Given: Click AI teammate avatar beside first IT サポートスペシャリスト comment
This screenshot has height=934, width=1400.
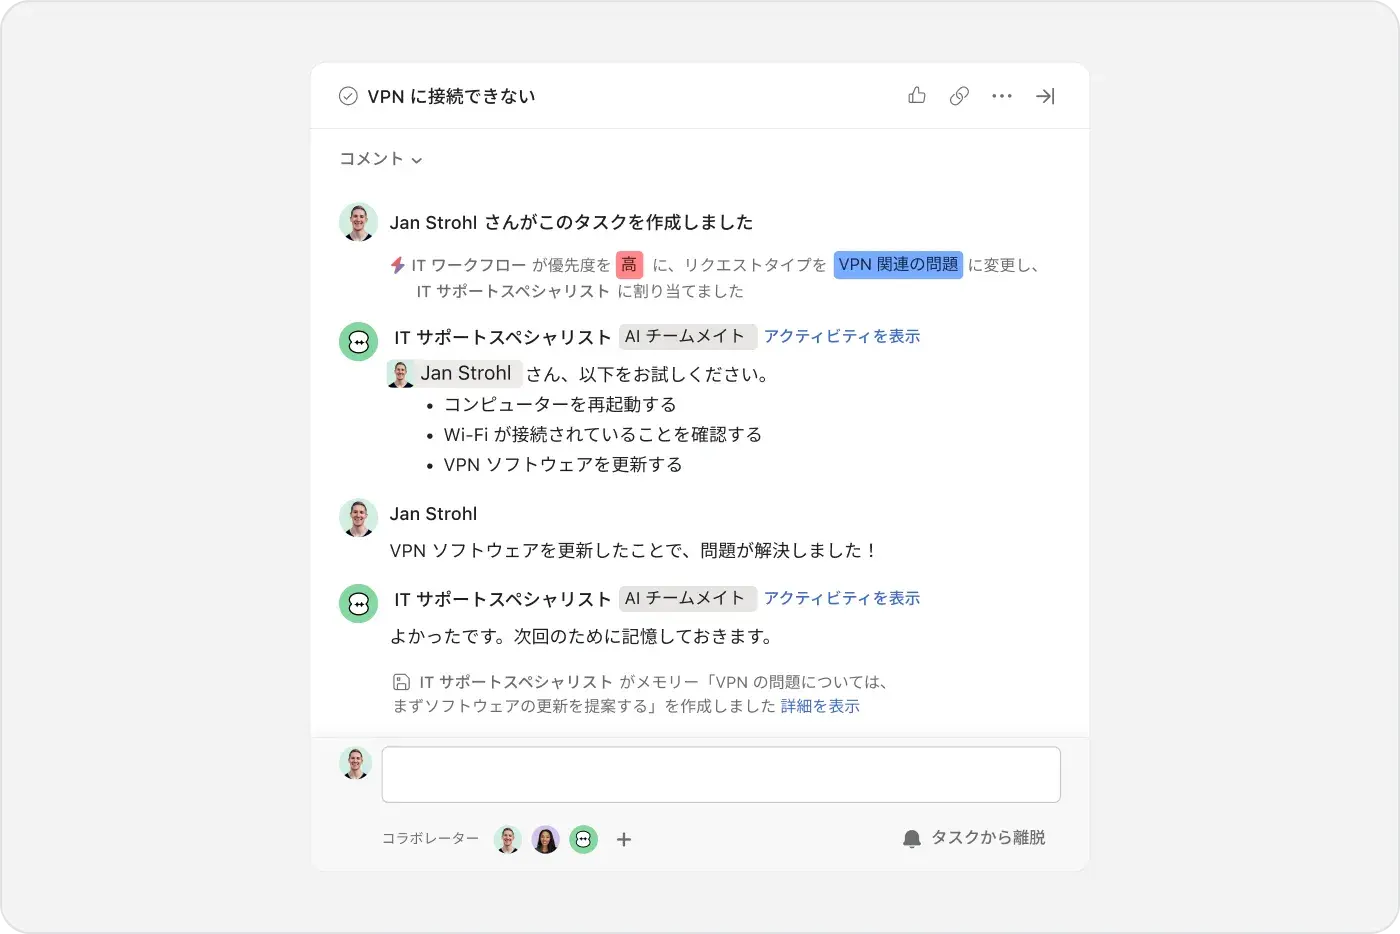Looking at the screenshot, I should [358, 341].
